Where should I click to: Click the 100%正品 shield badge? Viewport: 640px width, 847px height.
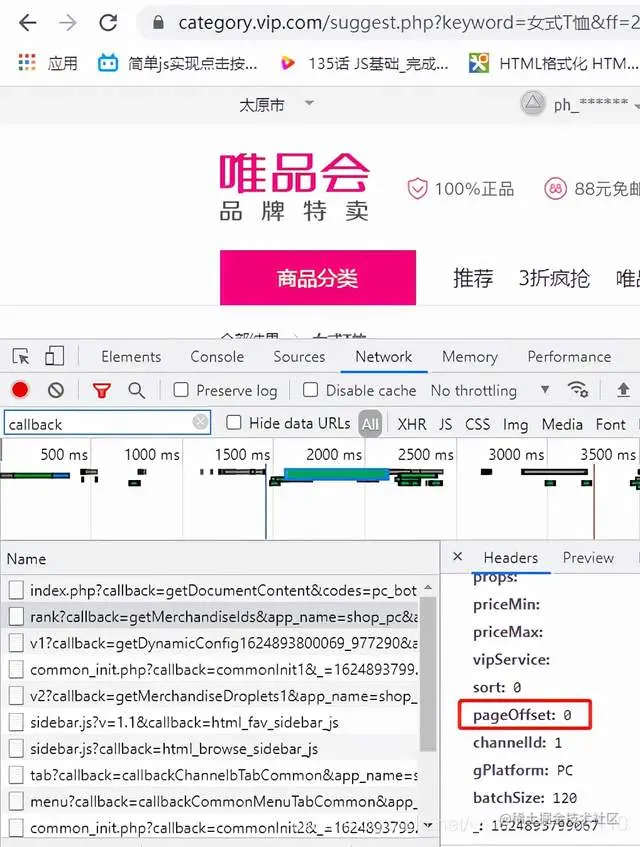click(x=460, y=189)
